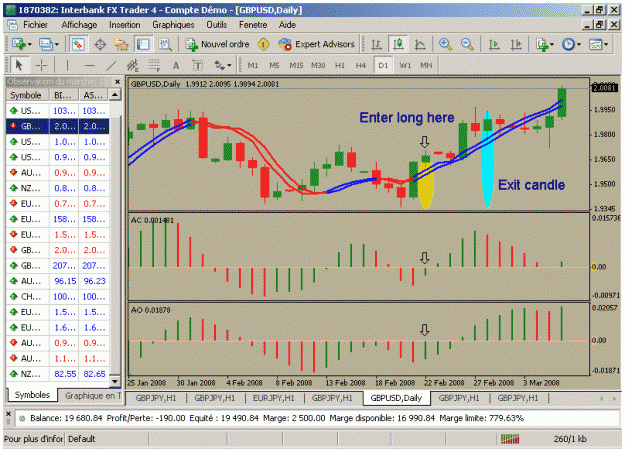Screen dimensions: 625x449
Task: Toggle the Data Window crosshair-circle icon
Action: click(100, 44)
